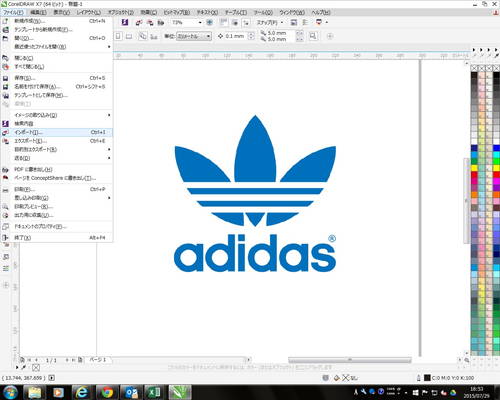Open the units dropdown in property bar
This screenshot has height=400, width=500.
click(x=194, y=36)
